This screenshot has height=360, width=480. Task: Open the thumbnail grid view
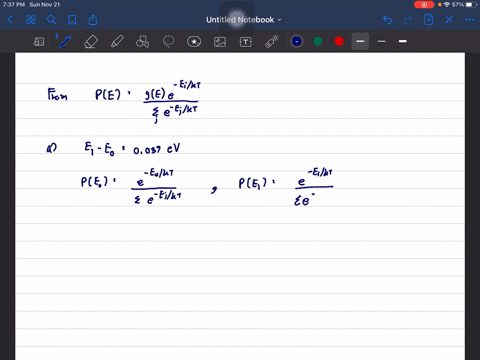[x=31, y=20]
